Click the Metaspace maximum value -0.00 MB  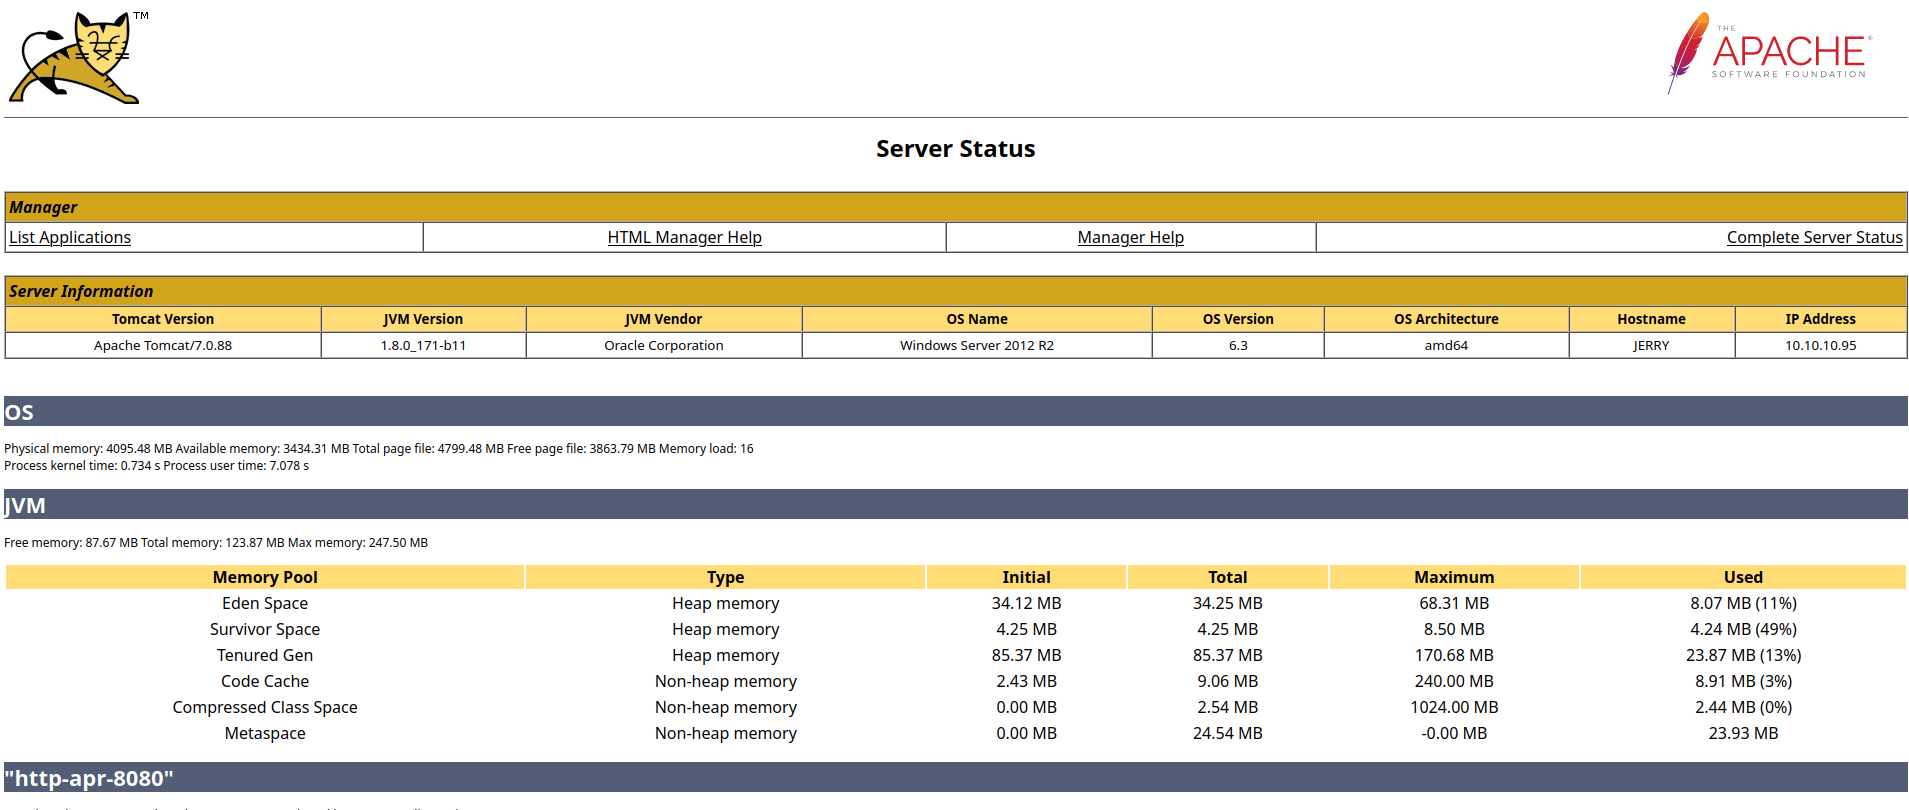point(1453,733)
